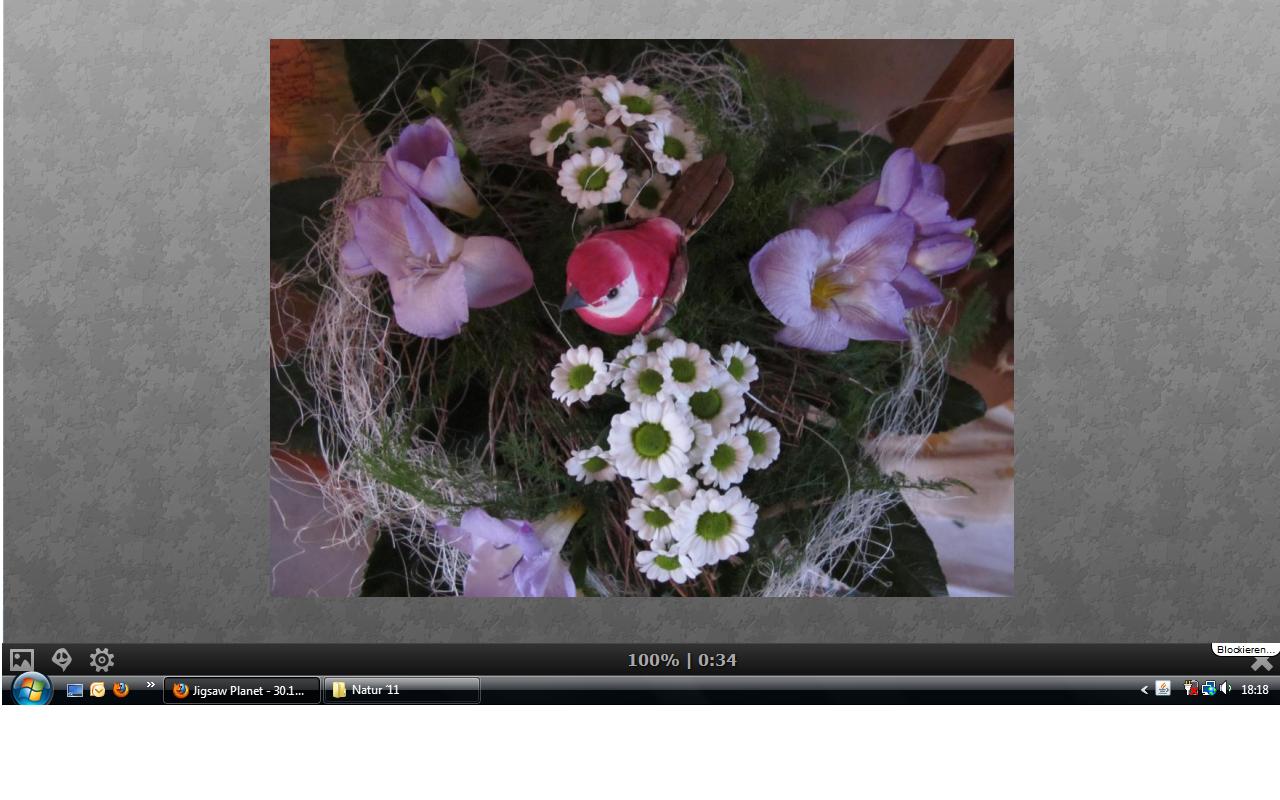
Task: Switch to Jigsaw Planet Firefox taskbar window
Action: 241,690
